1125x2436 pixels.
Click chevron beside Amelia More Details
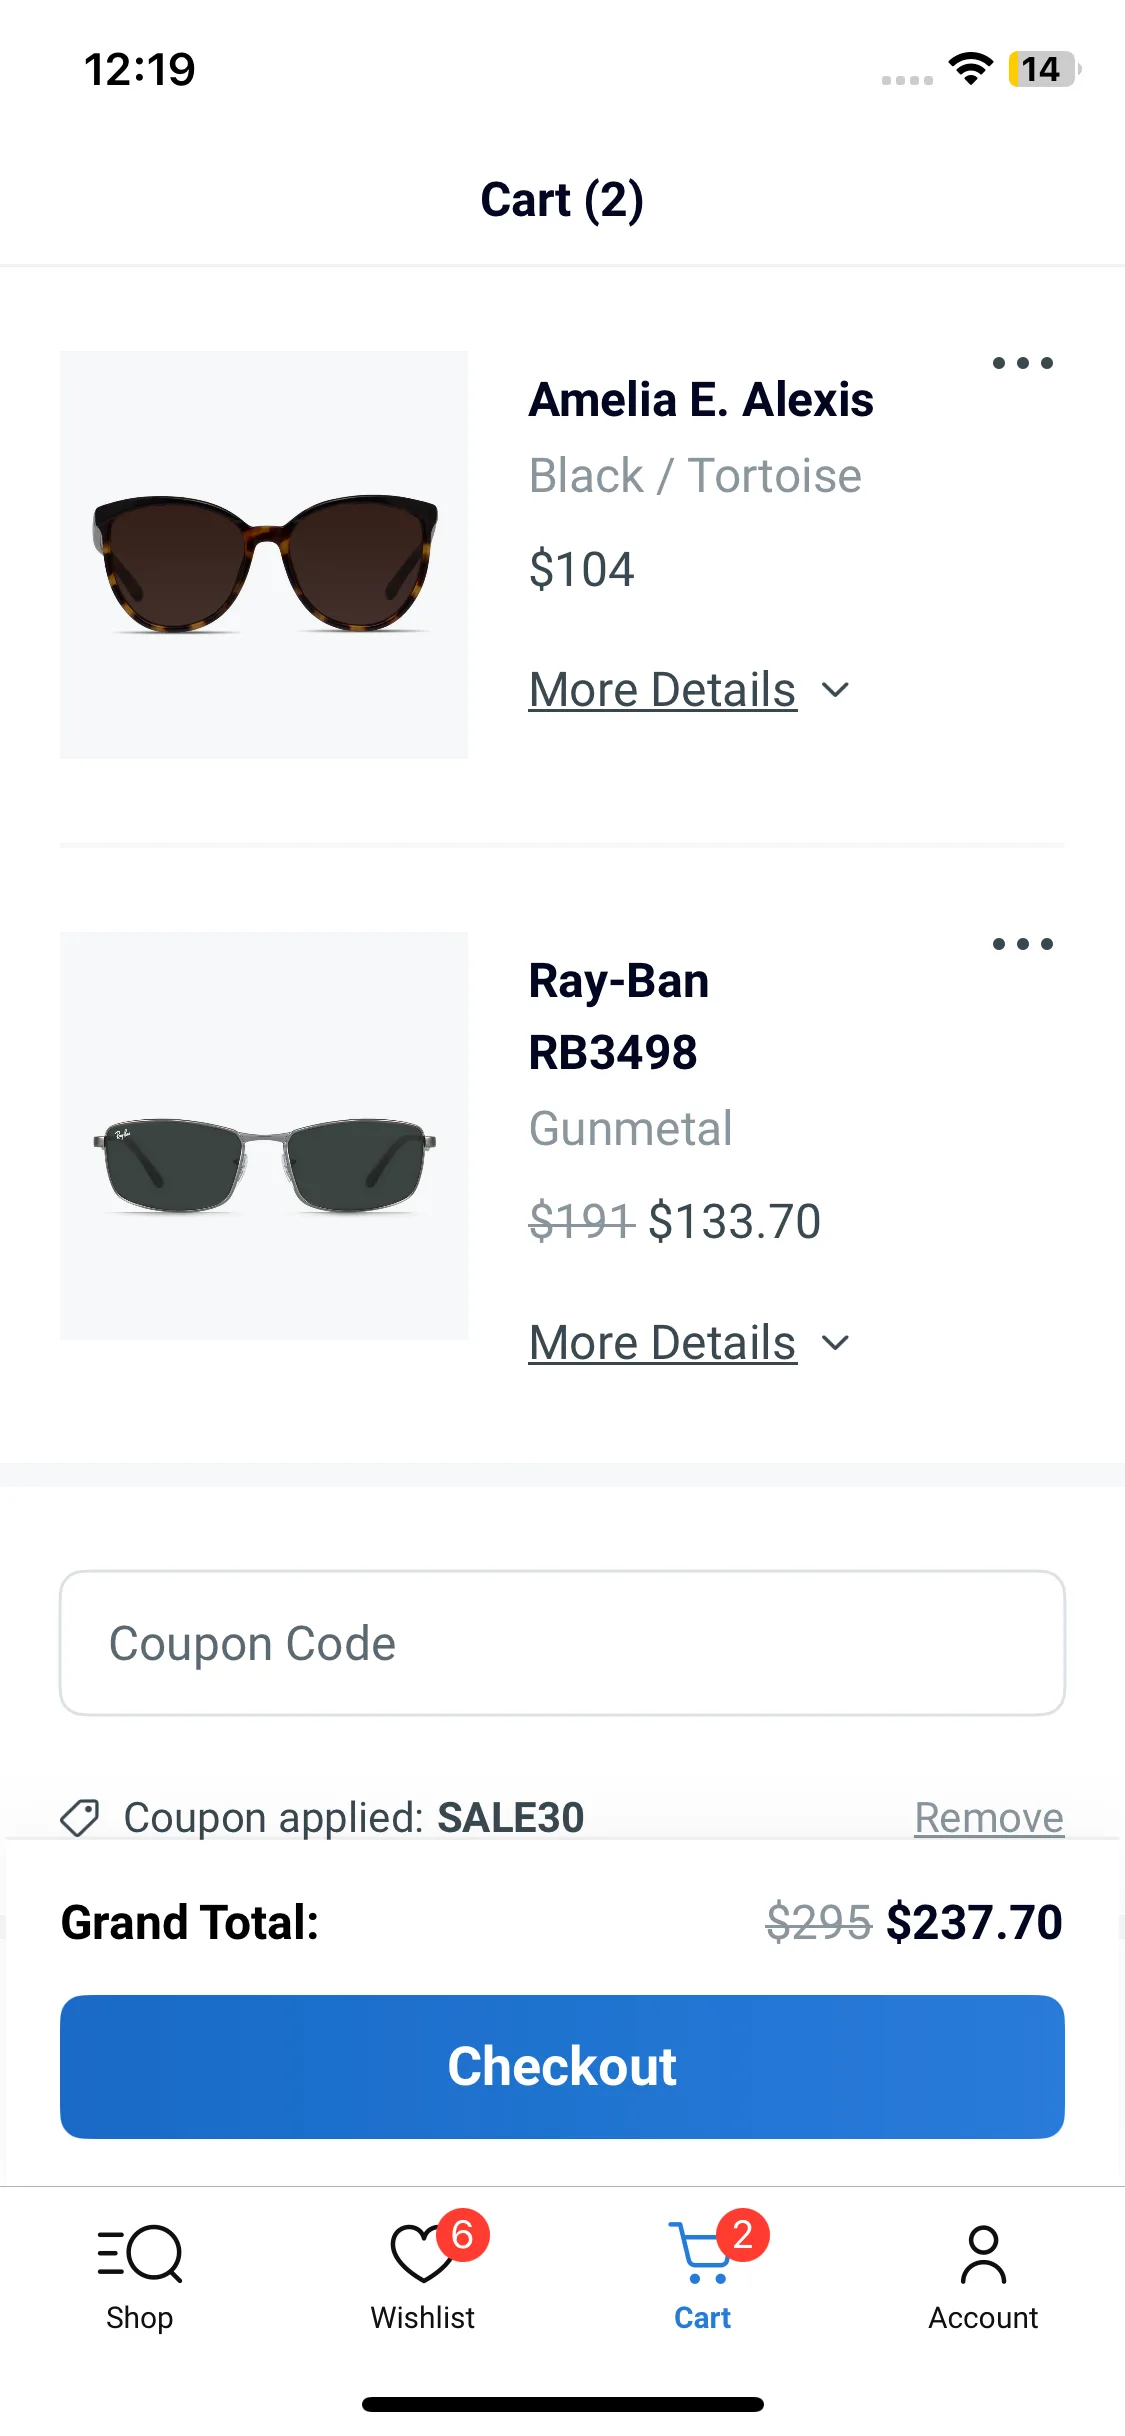point(835,690)
